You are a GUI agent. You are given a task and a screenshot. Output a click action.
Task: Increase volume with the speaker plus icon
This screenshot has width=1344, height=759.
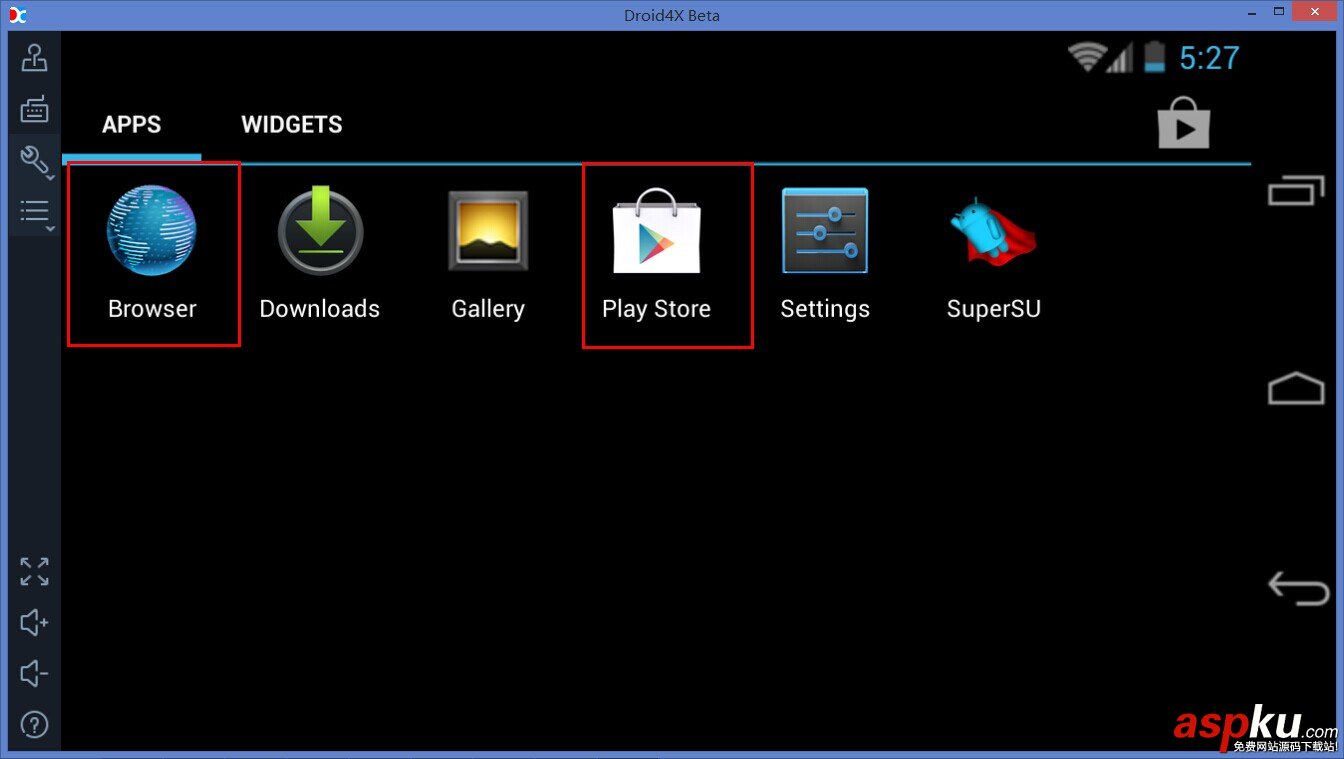pyautogui.click(x=34, y=623)
